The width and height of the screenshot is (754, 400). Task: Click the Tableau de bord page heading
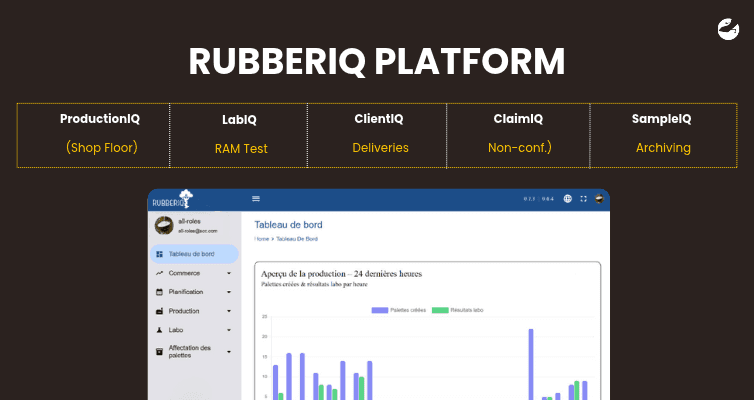pos(288,225)
